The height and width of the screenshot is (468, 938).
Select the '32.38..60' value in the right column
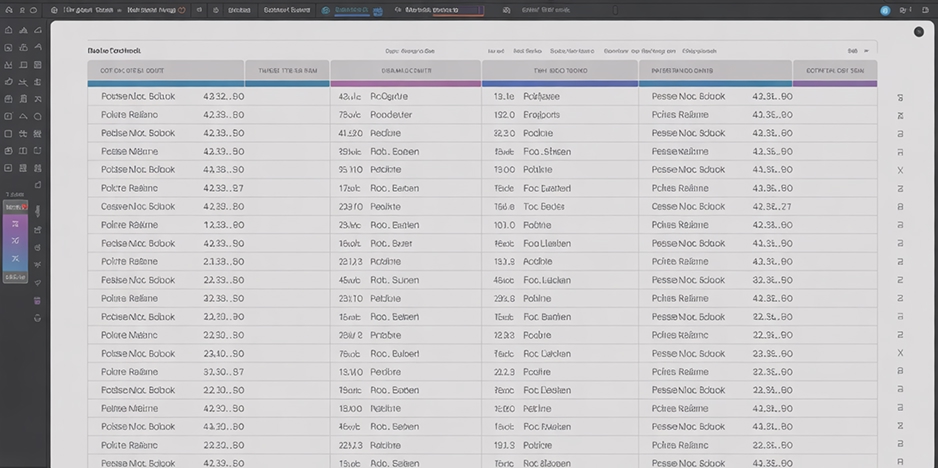coord(772,280)
